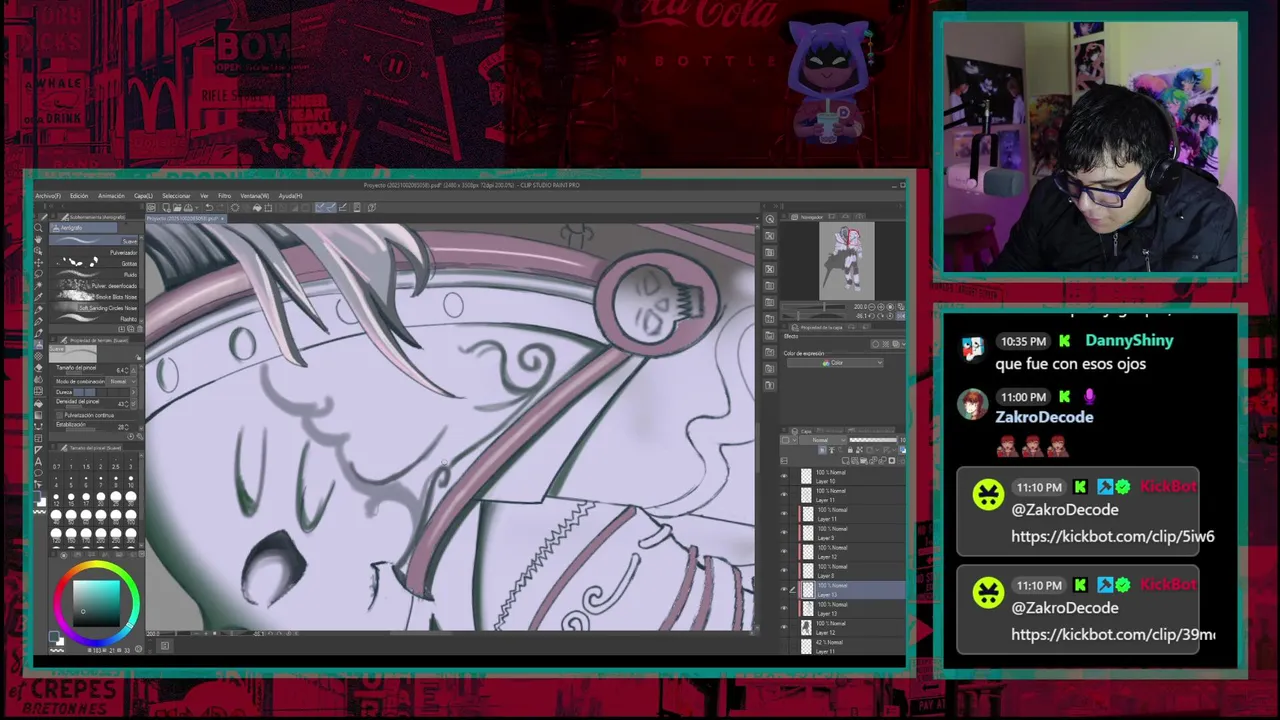
Task: Toggle snap to special ruler icon
Action: 331,207
